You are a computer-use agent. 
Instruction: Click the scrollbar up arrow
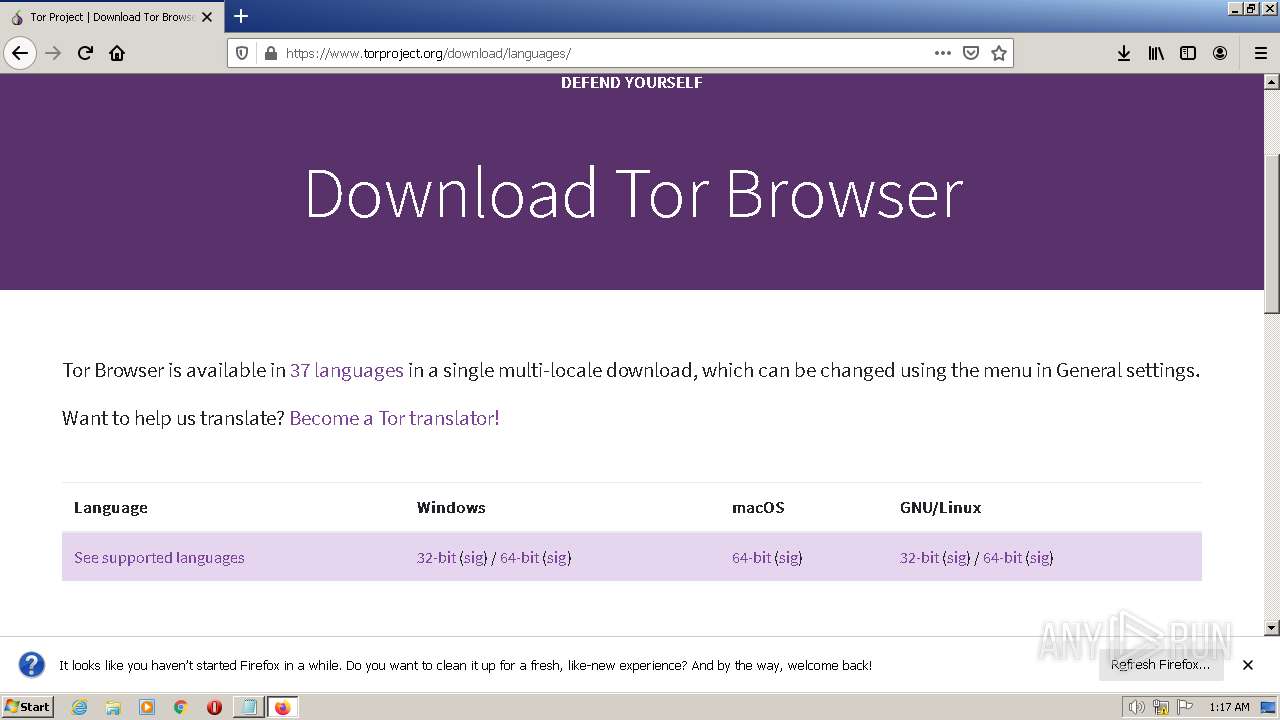1272,82
